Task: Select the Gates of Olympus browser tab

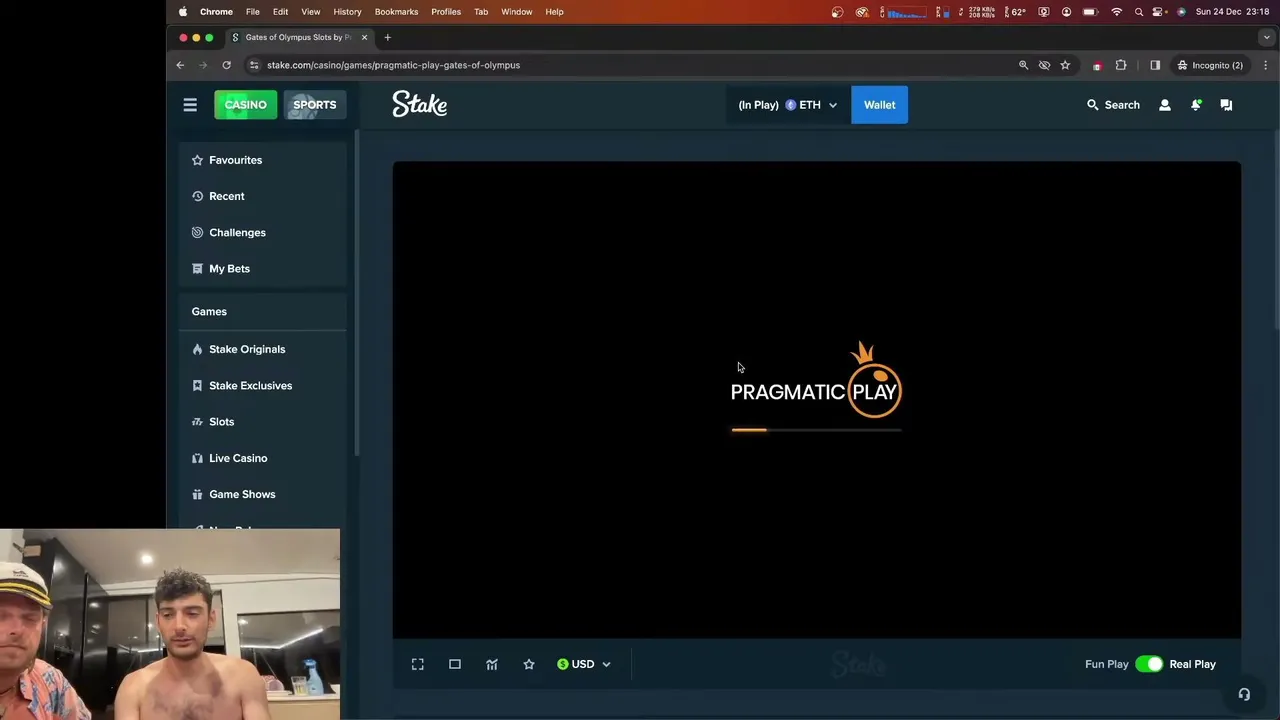Action: (299, 37)
